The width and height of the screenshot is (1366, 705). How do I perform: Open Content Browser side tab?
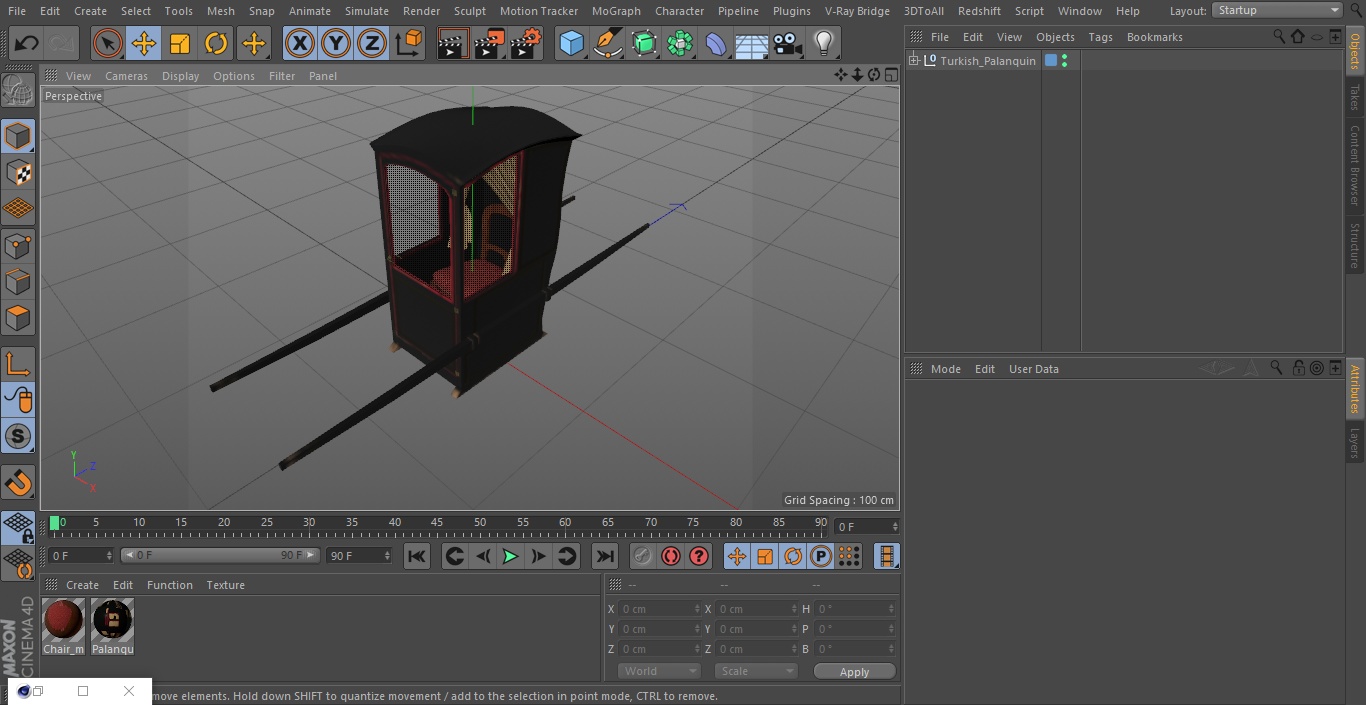[x=1355, y=165]
